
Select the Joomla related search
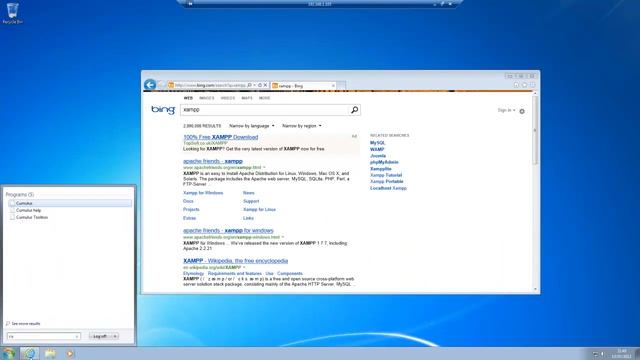[378, 156]
